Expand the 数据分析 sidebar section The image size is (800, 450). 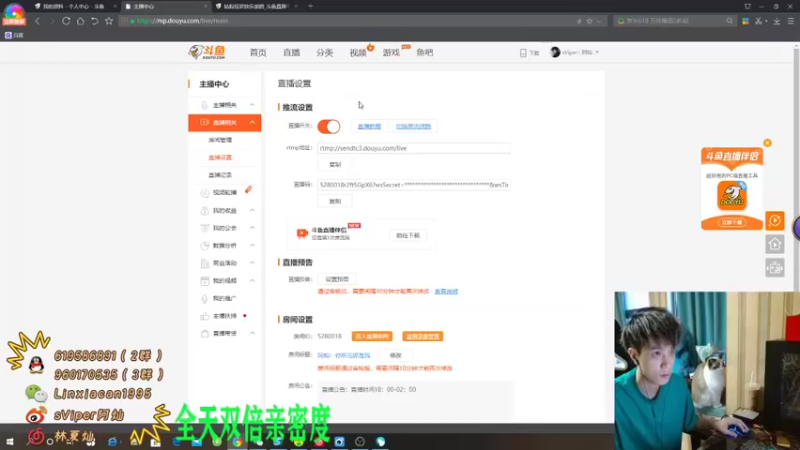[x=252, y=245]
